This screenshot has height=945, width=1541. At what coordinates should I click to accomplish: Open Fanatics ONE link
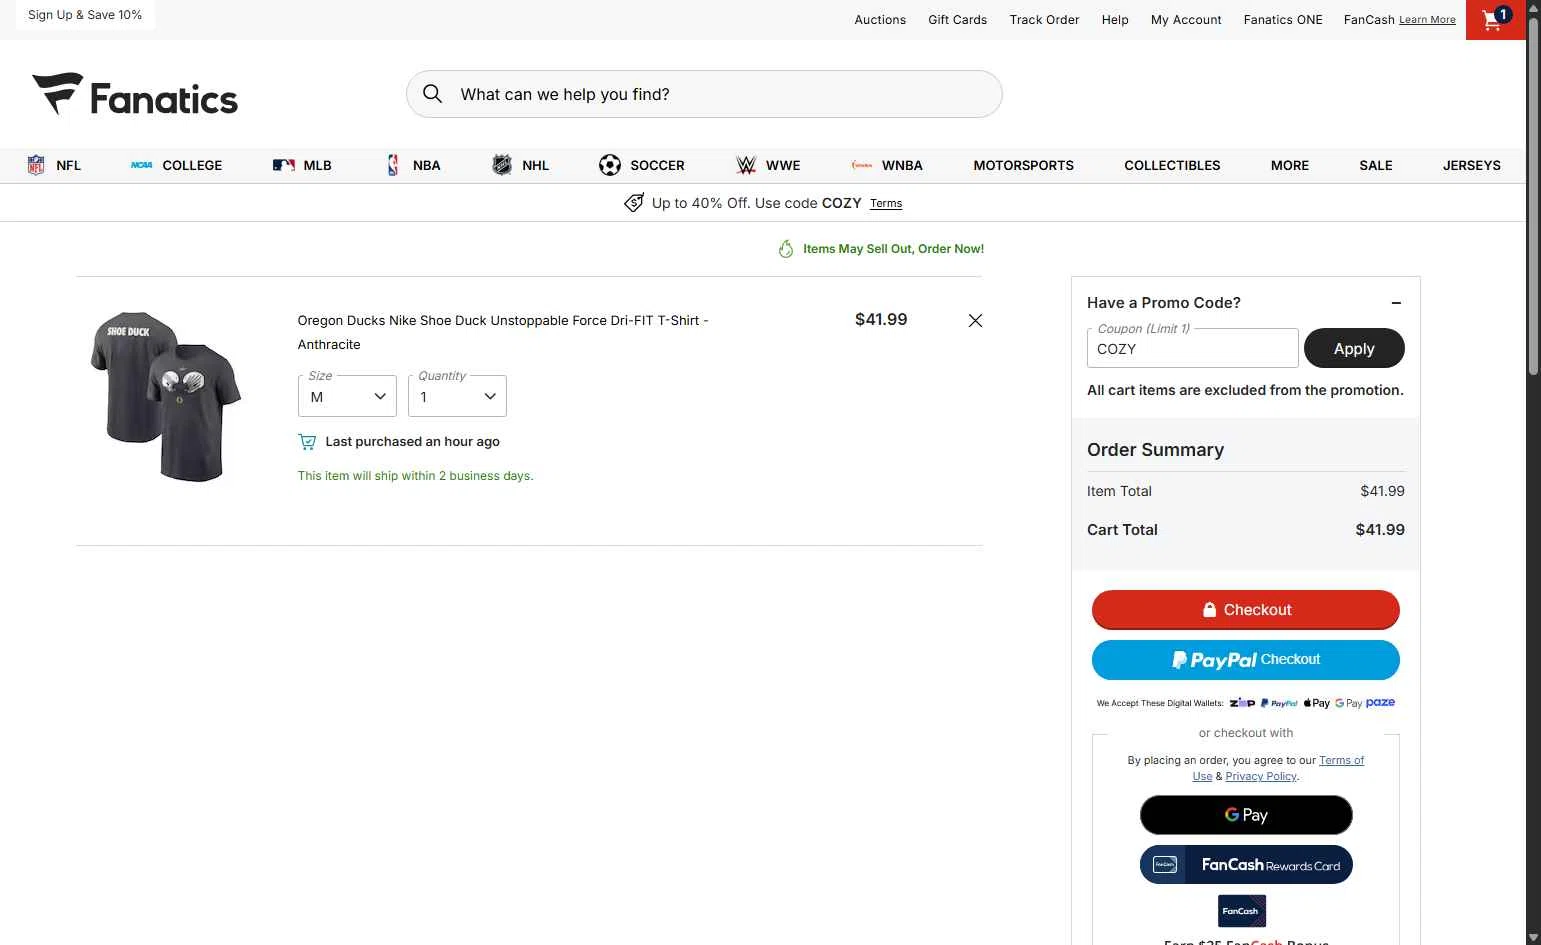pos(1283,20)
